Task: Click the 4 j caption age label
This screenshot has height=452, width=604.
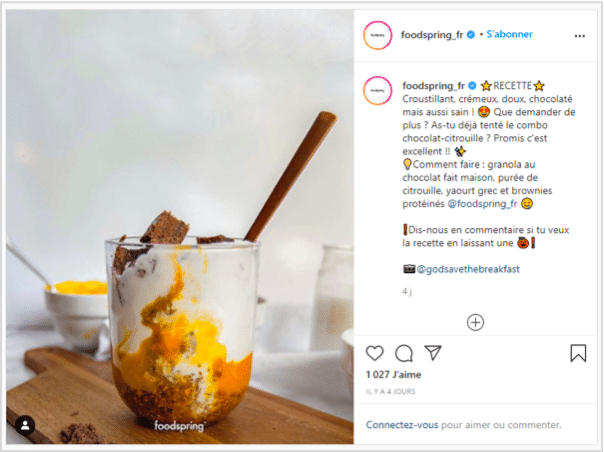Action: tap(407, 291)
